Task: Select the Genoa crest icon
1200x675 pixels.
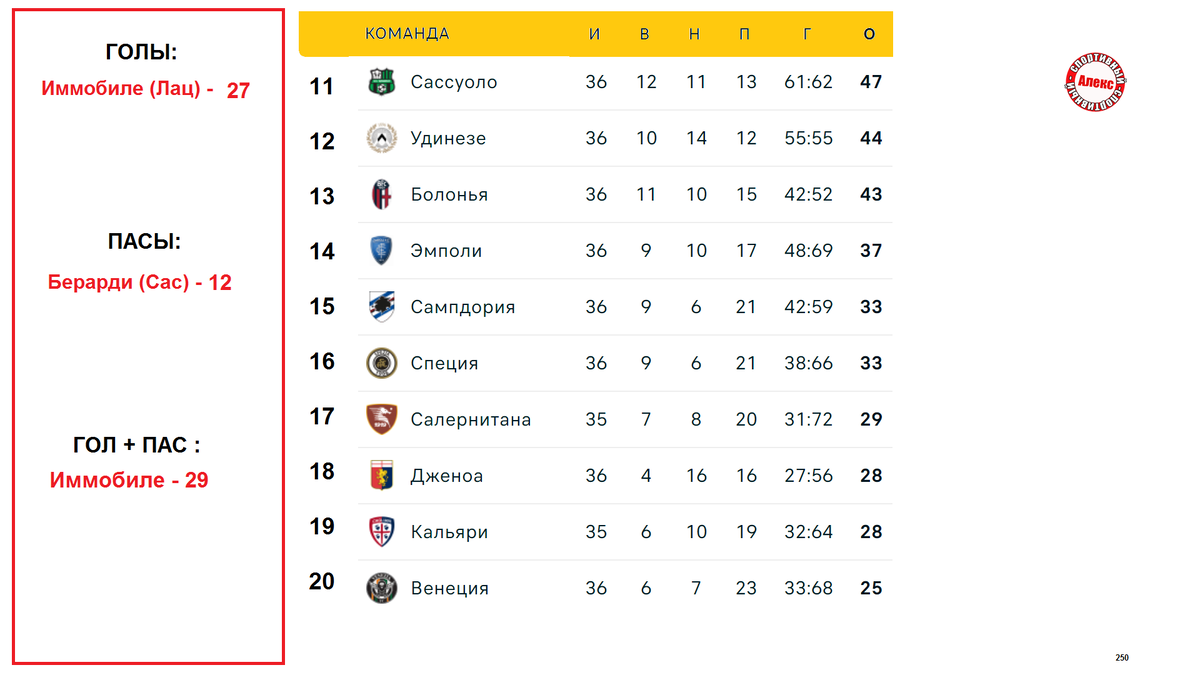Action: [x=382, y=475]
